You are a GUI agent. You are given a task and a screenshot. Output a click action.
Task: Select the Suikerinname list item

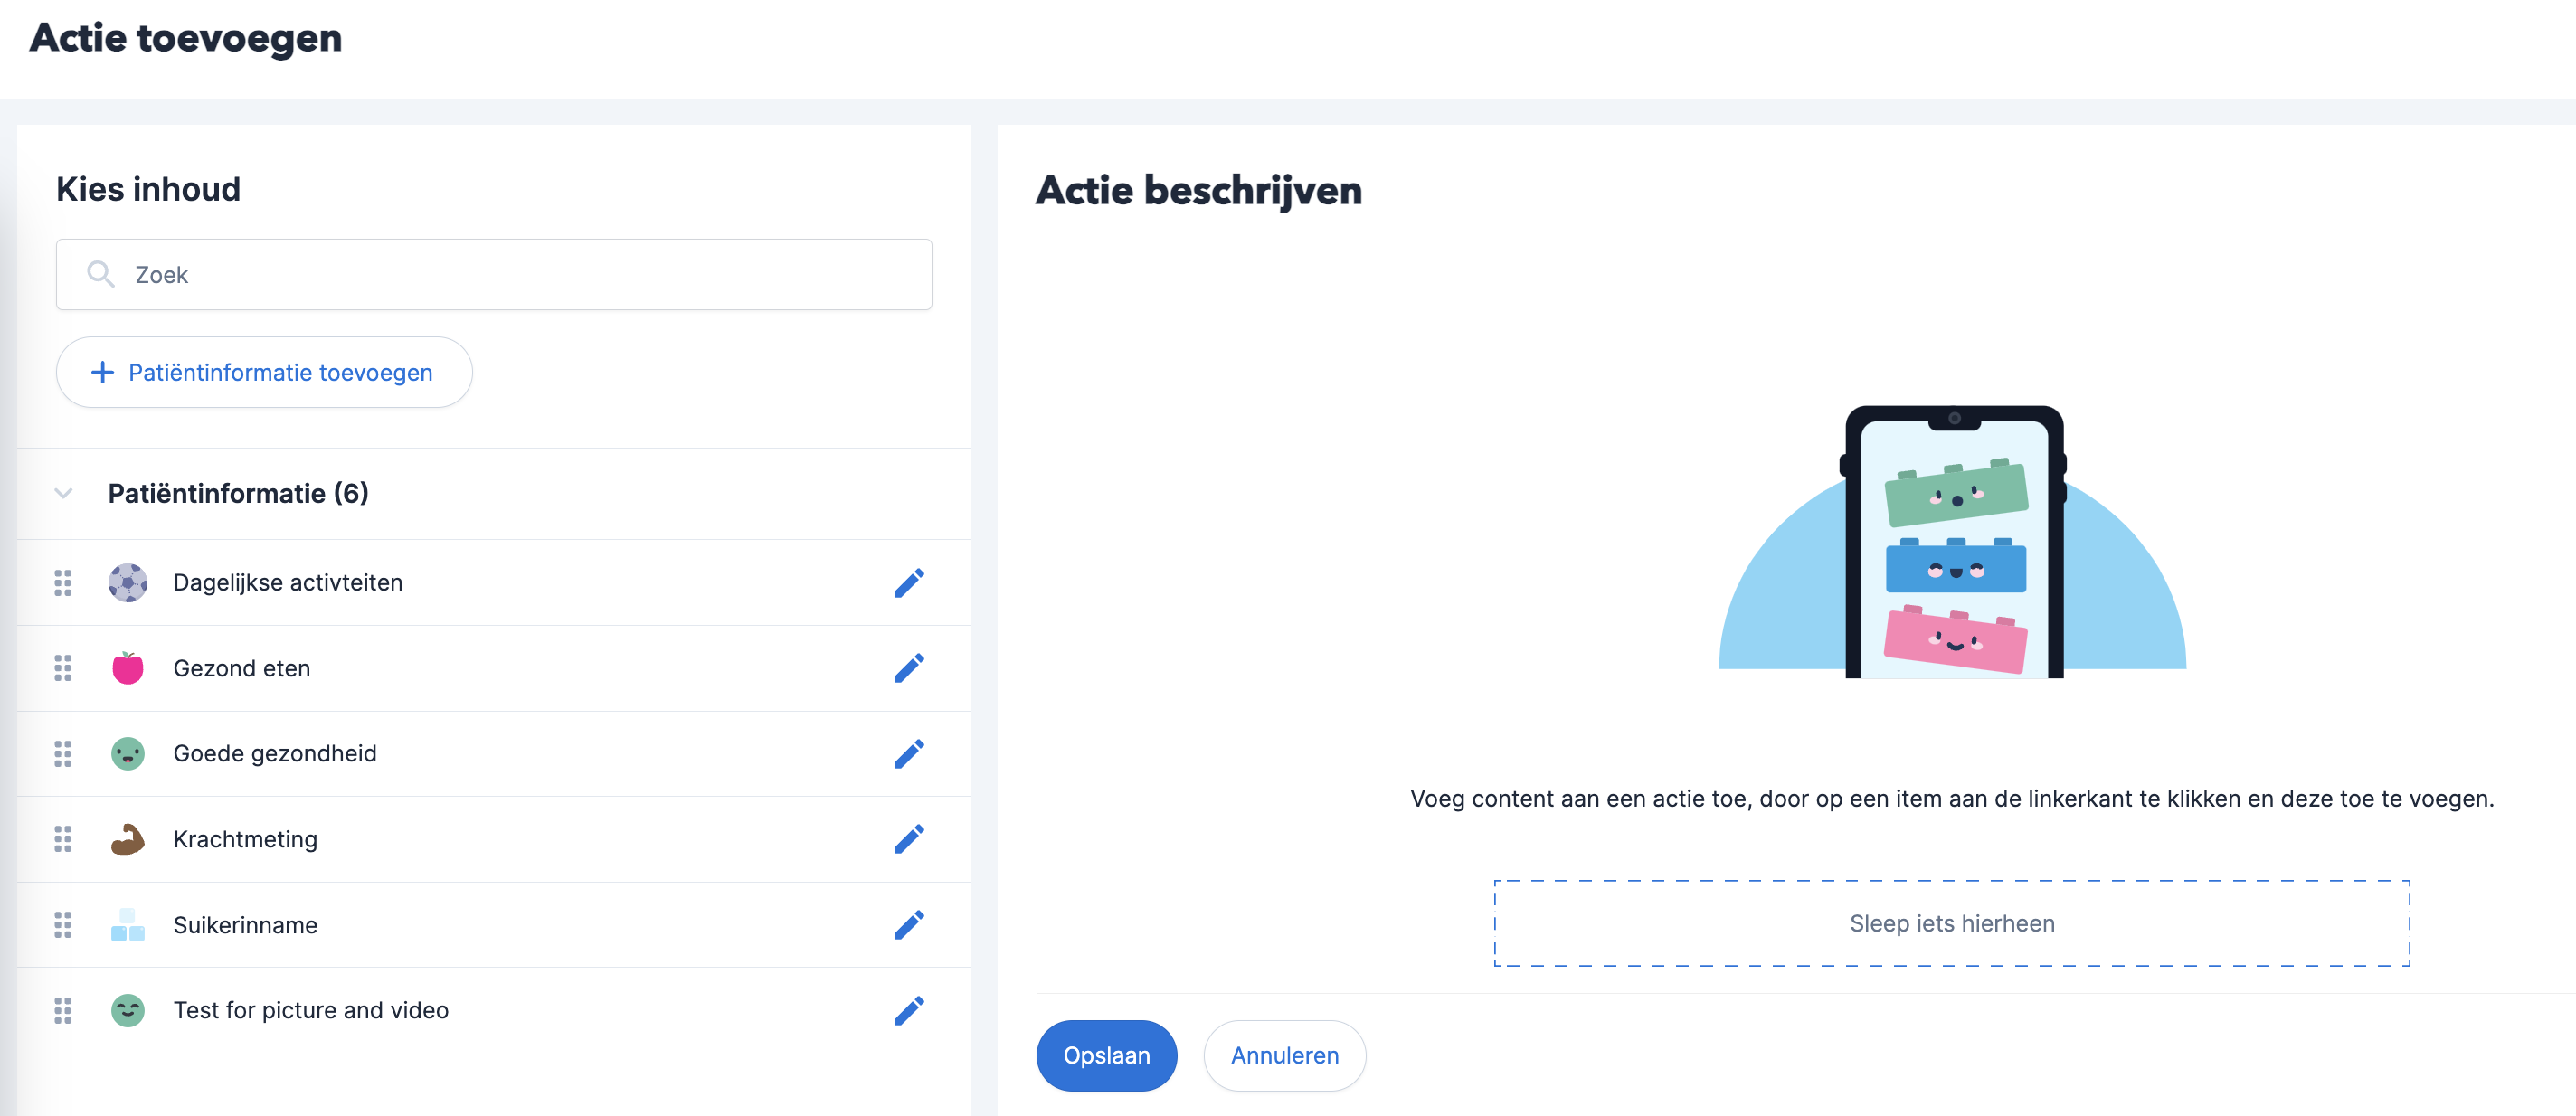click(494, 925)
